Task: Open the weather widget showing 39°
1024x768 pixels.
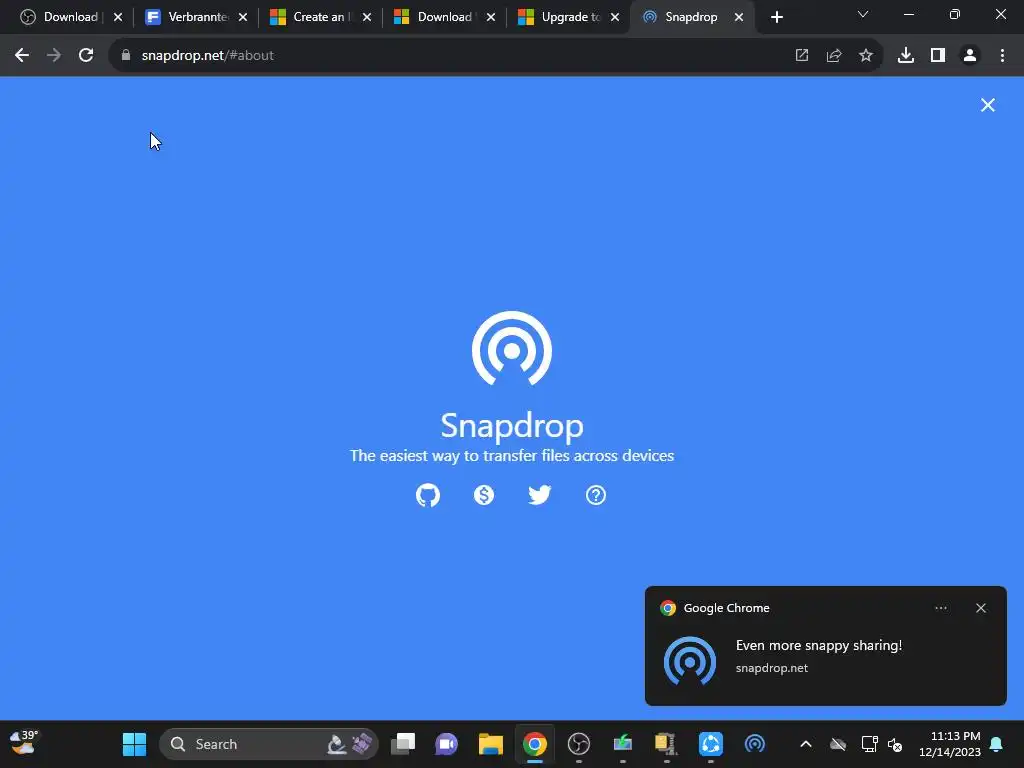Action: click(24, 743)
